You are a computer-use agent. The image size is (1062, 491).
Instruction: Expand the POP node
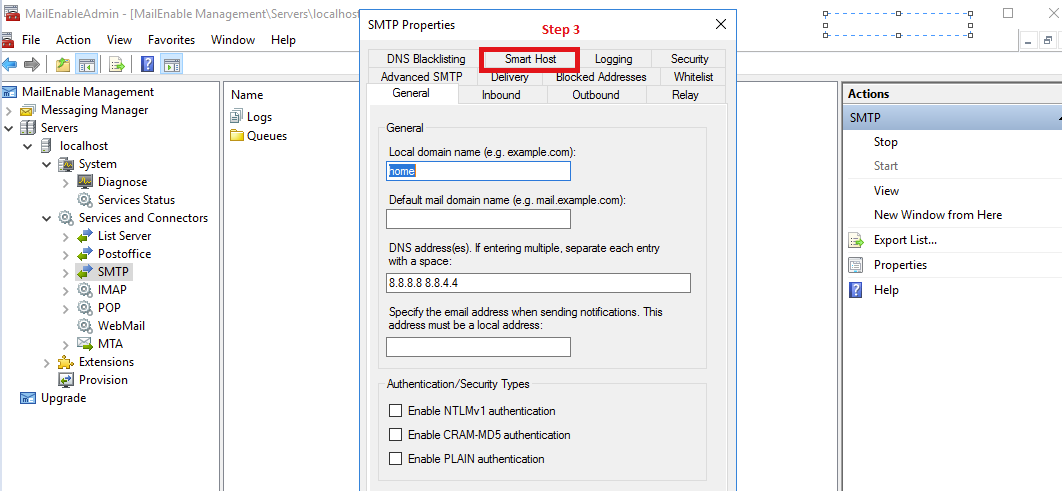click(66, 308)
